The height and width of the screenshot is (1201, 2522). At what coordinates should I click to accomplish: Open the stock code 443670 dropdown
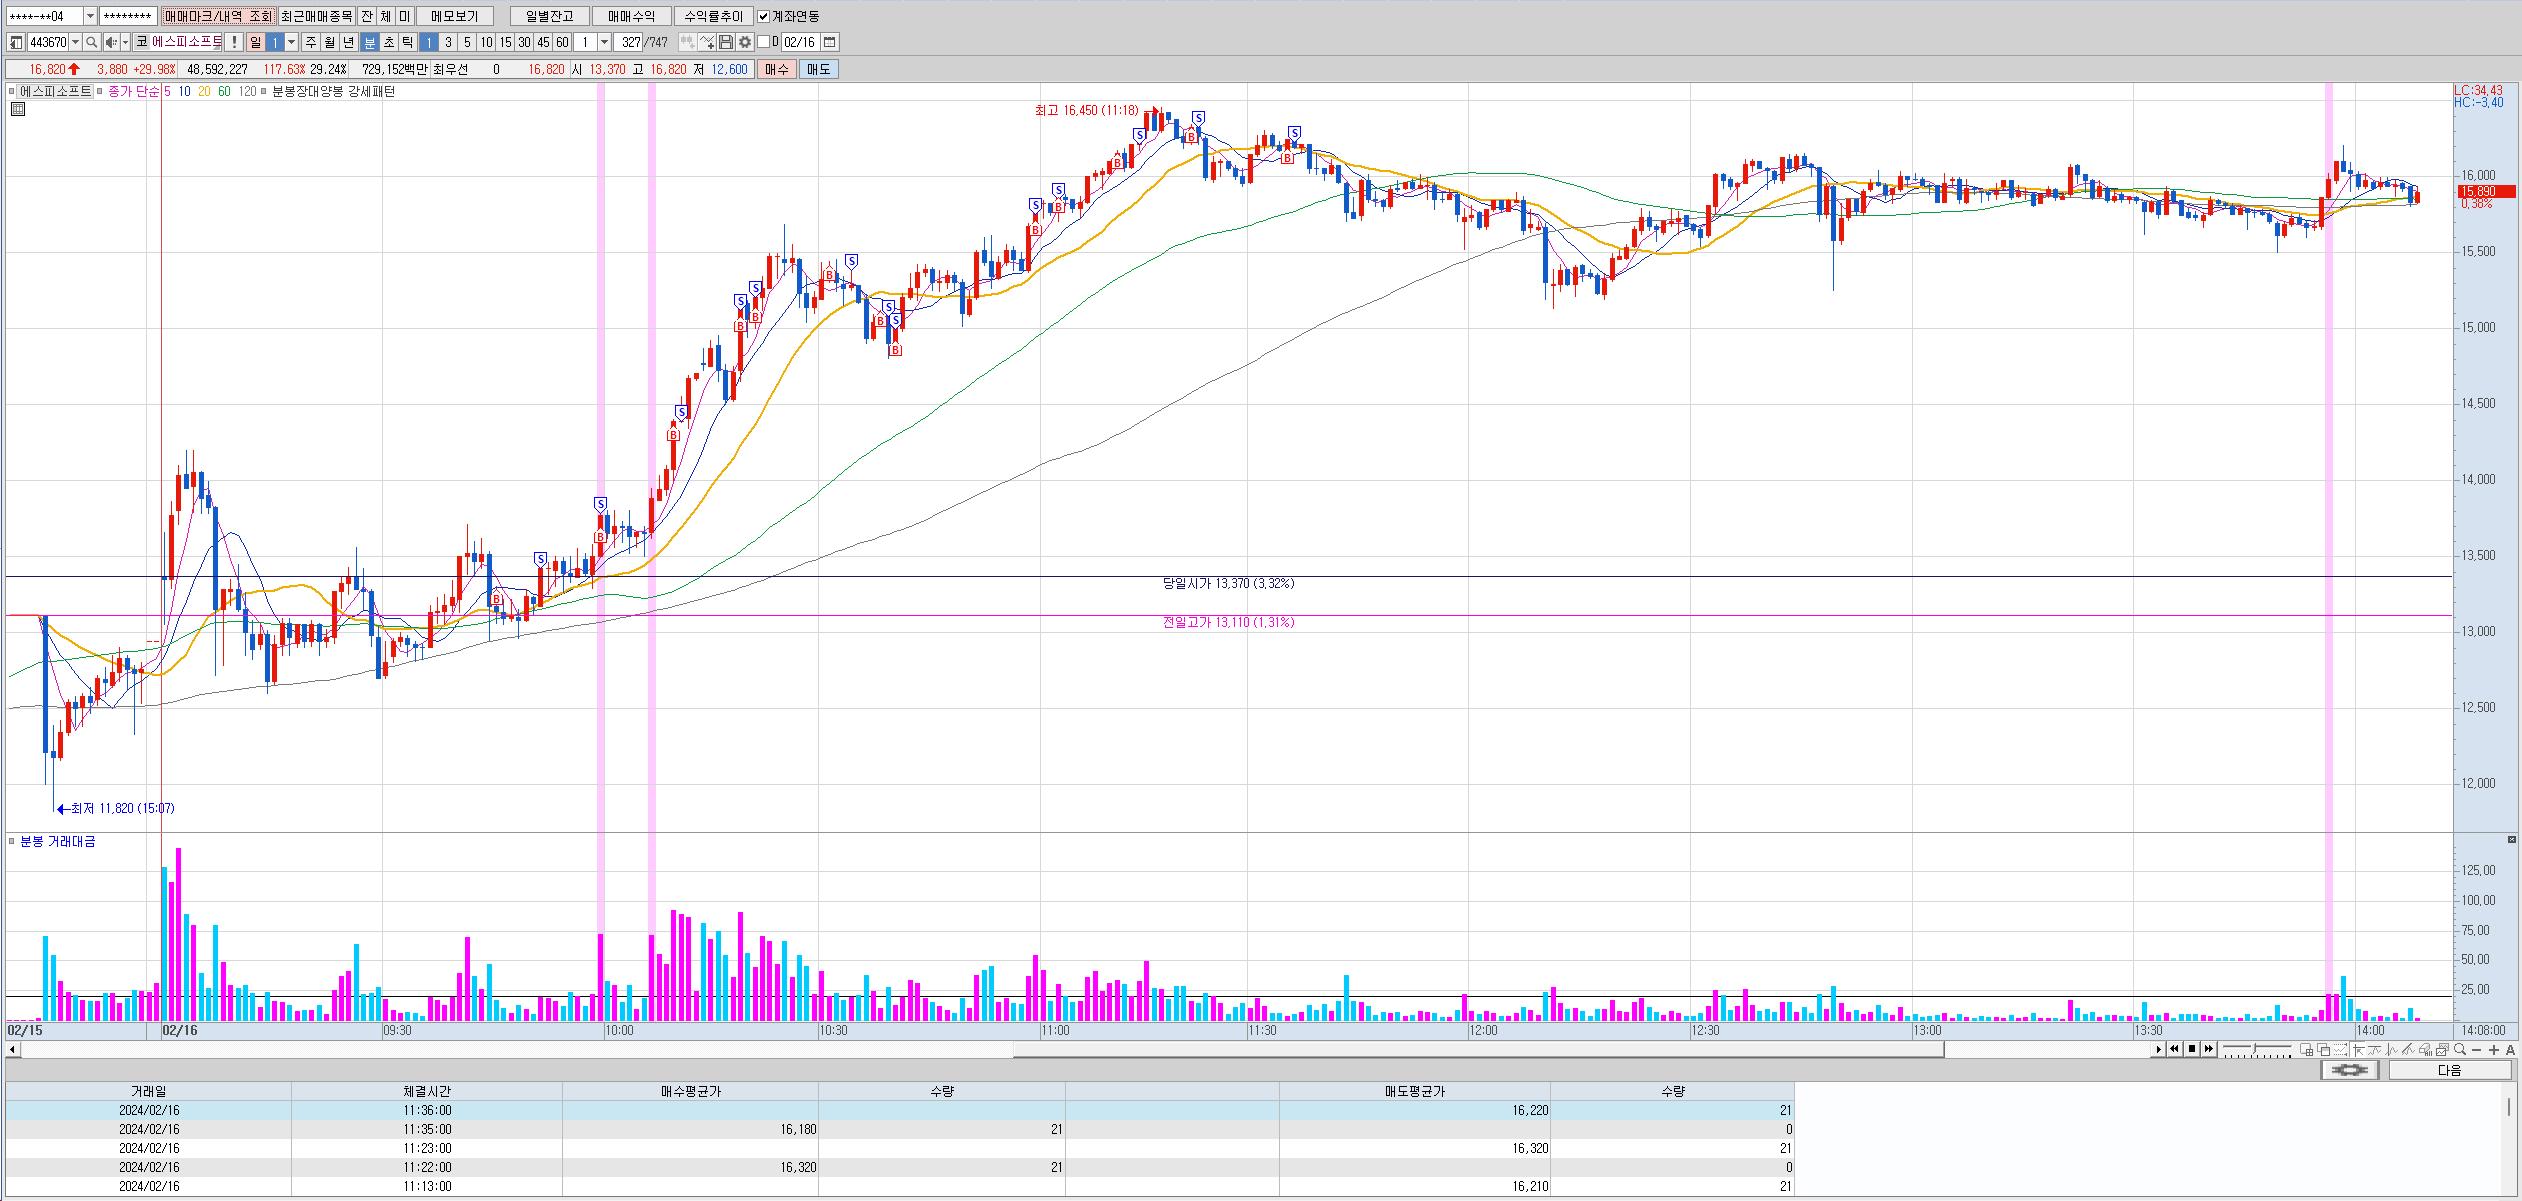76,42
